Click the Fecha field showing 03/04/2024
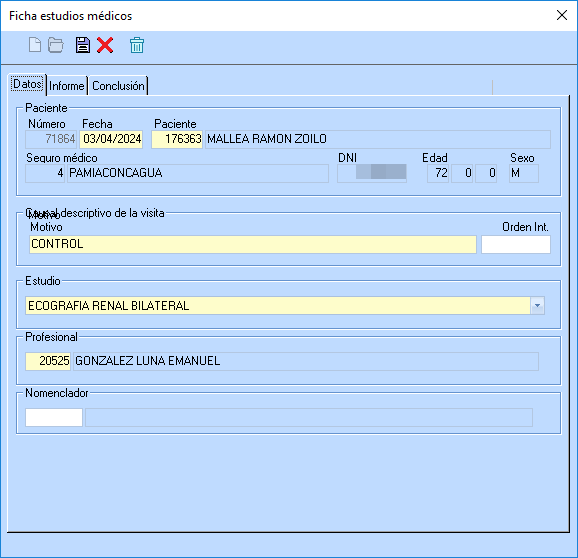This screenshot has width=578, height=558. tap(111, 139)
